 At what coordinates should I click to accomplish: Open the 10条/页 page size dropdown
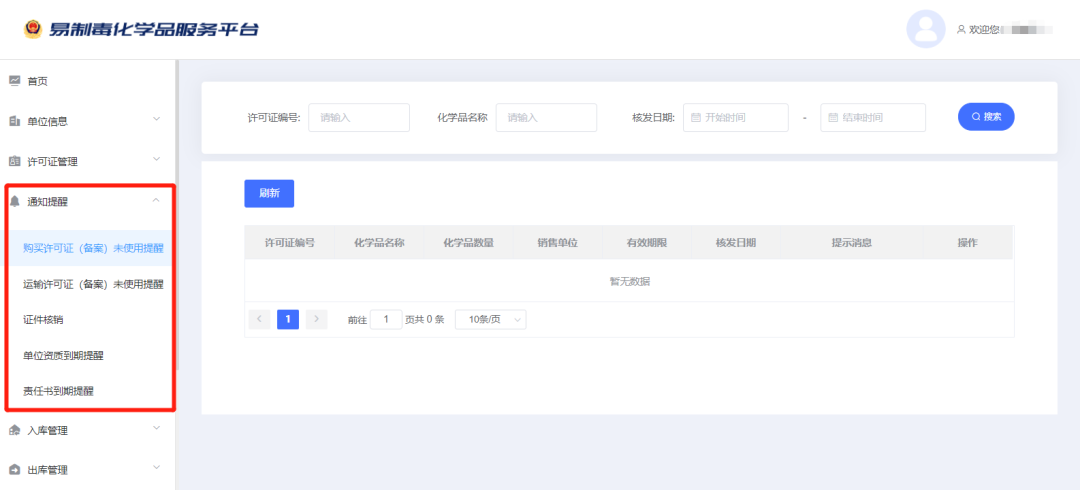pyautogui.click(x=490, y=319)
